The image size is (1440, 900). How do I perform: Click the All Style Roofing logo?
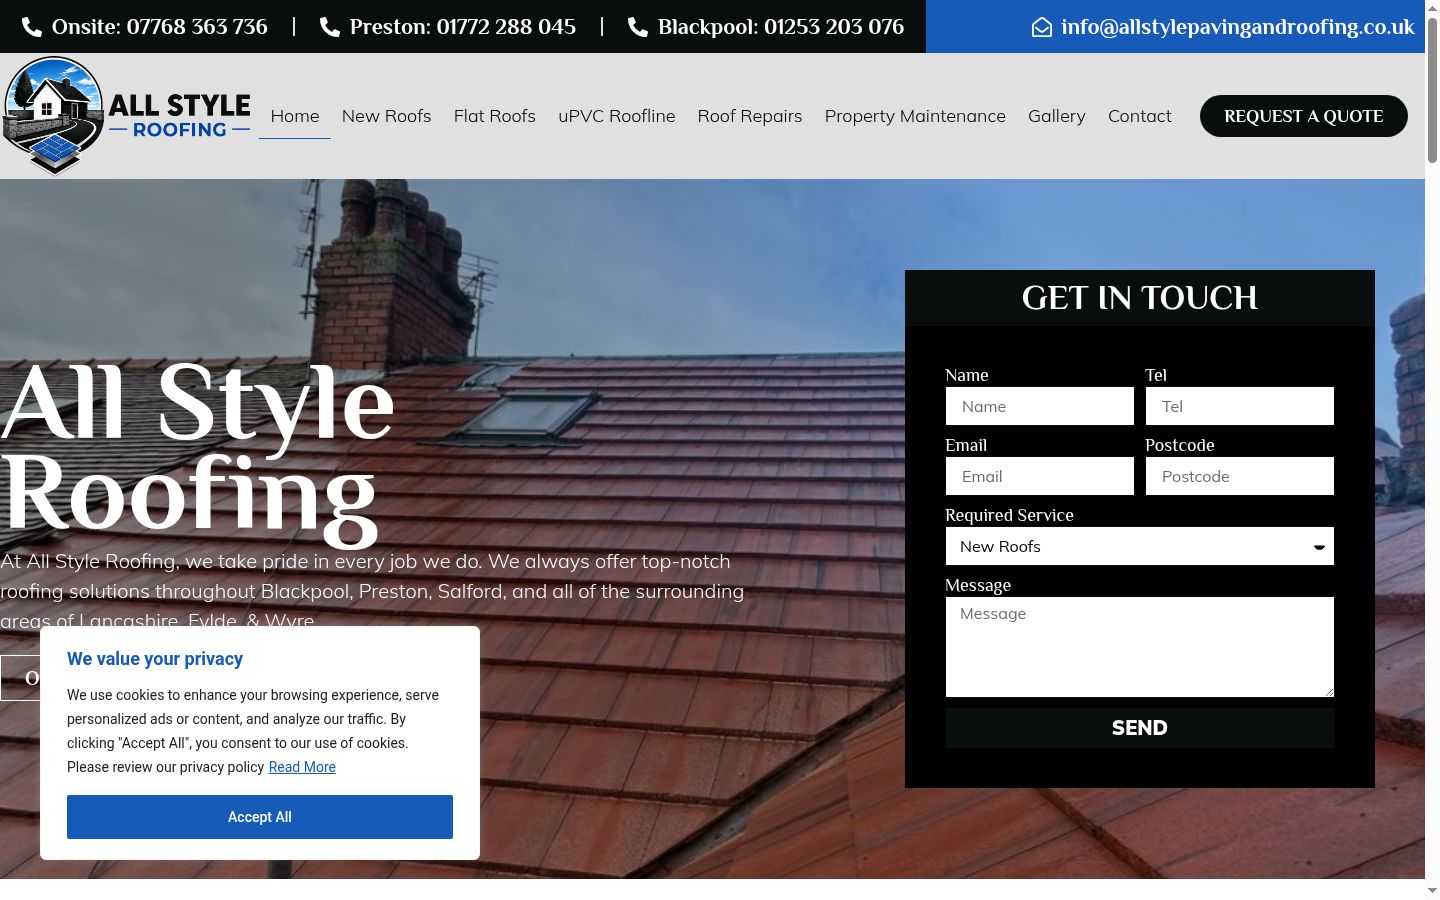click(x=127, y=116)
